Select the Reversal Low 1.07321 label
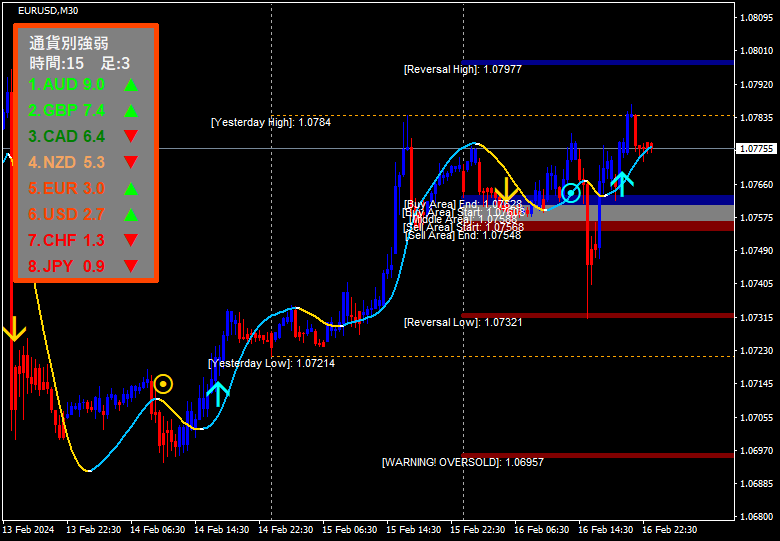Screen dimensions: 780x541 pos(462,323)
